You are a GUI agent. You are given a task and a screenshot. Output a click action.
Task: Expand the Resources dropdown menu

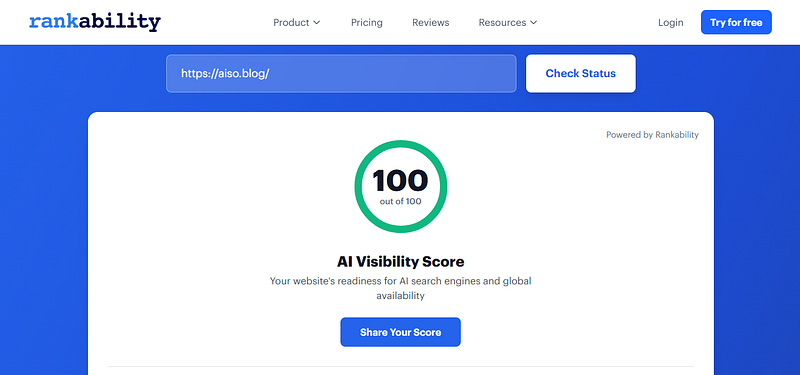[508, 22]
